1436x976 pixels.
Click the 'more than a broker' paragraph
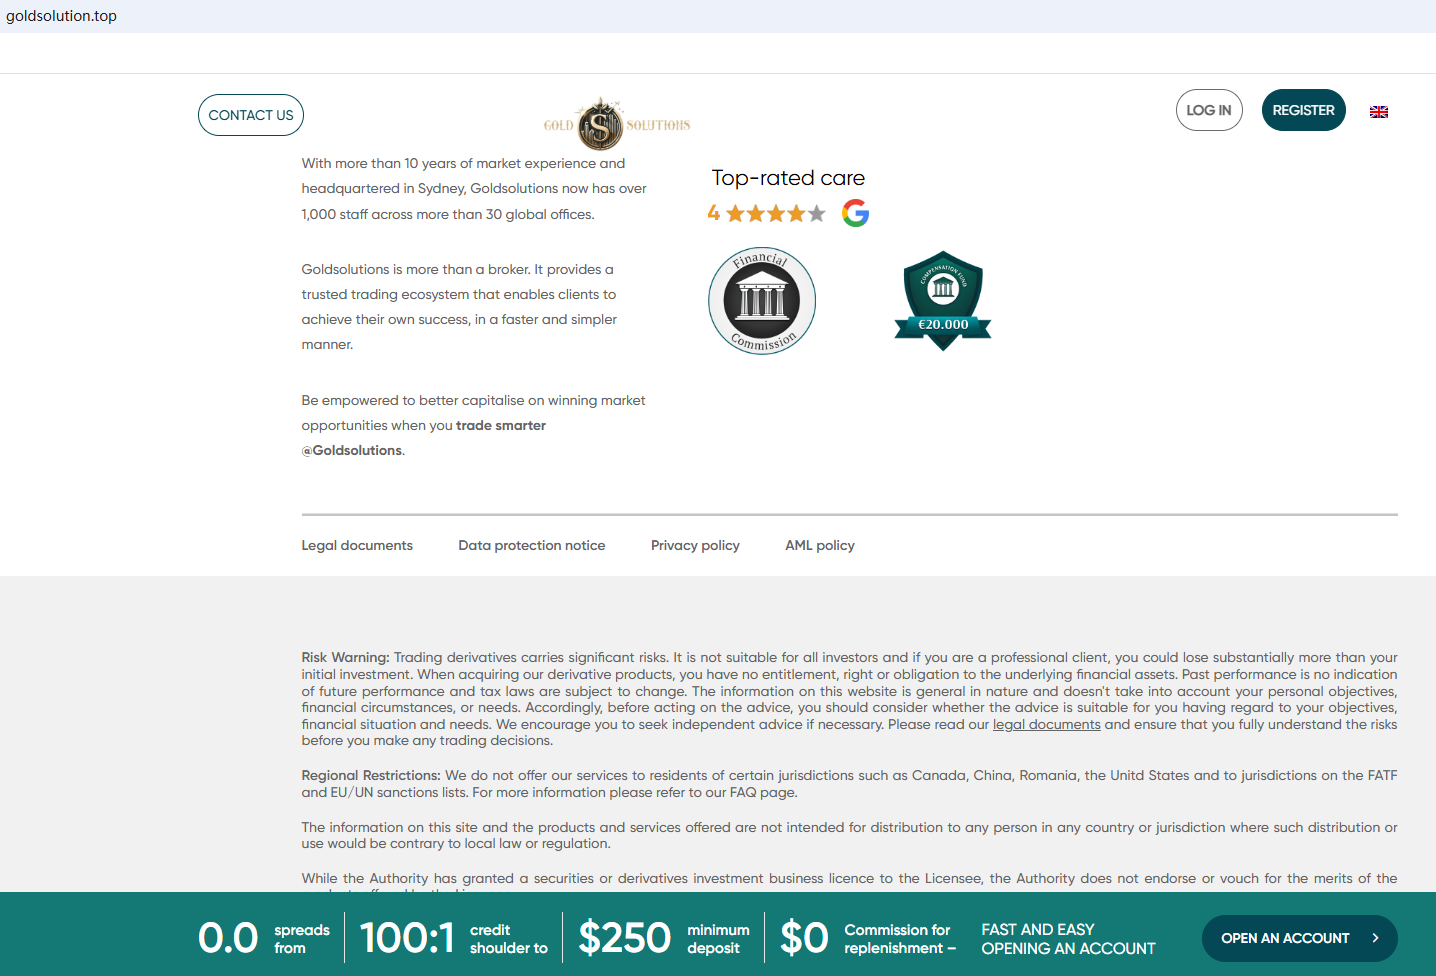459,307
